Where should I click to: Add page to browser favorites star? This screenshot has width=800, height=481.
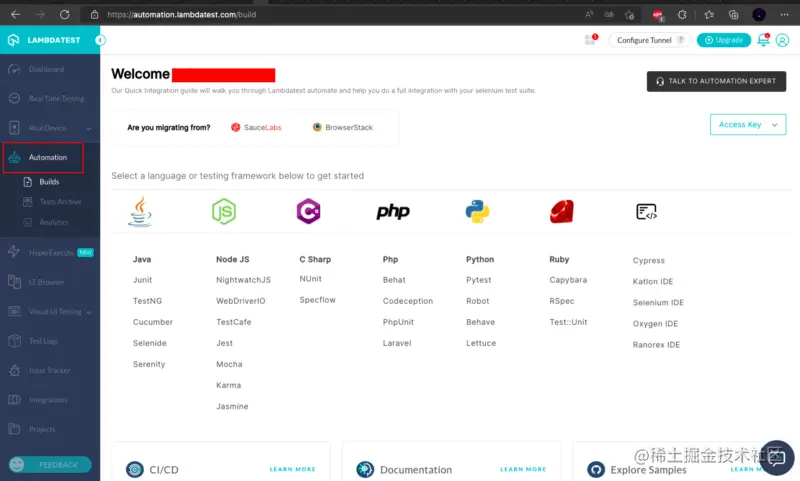point(630,15)
